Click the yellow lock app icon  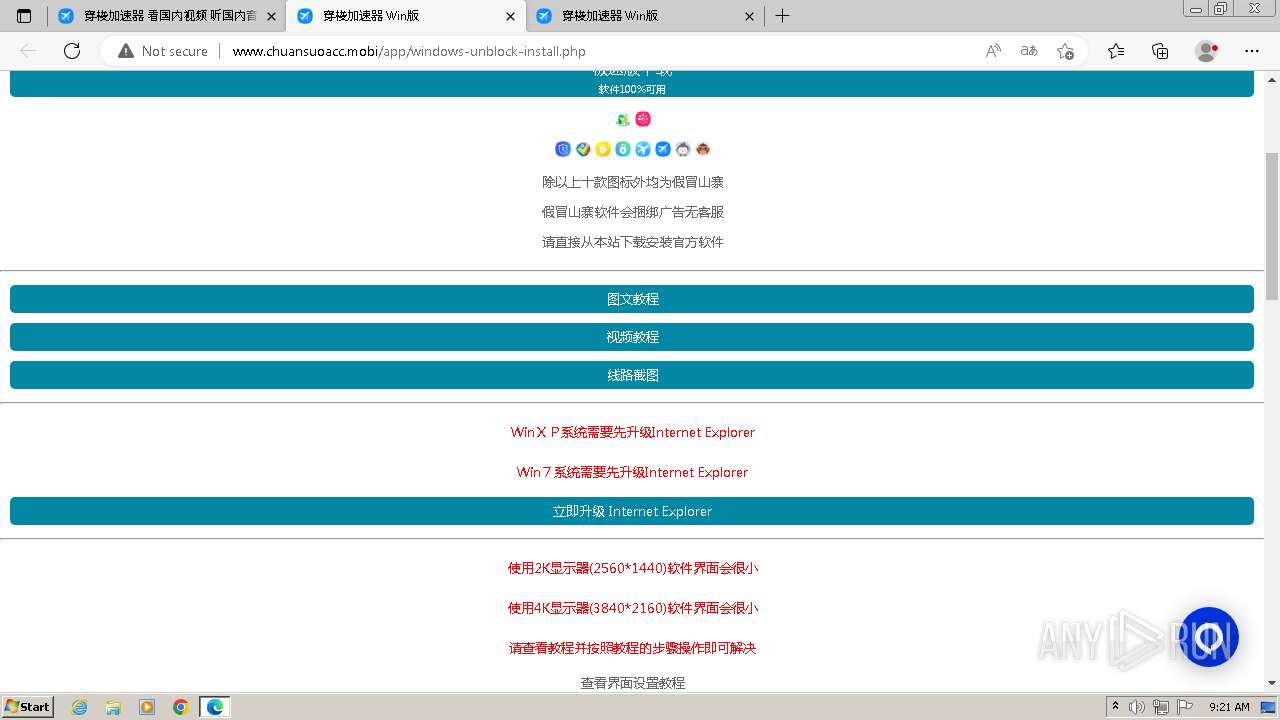click(x=603, y=149)
